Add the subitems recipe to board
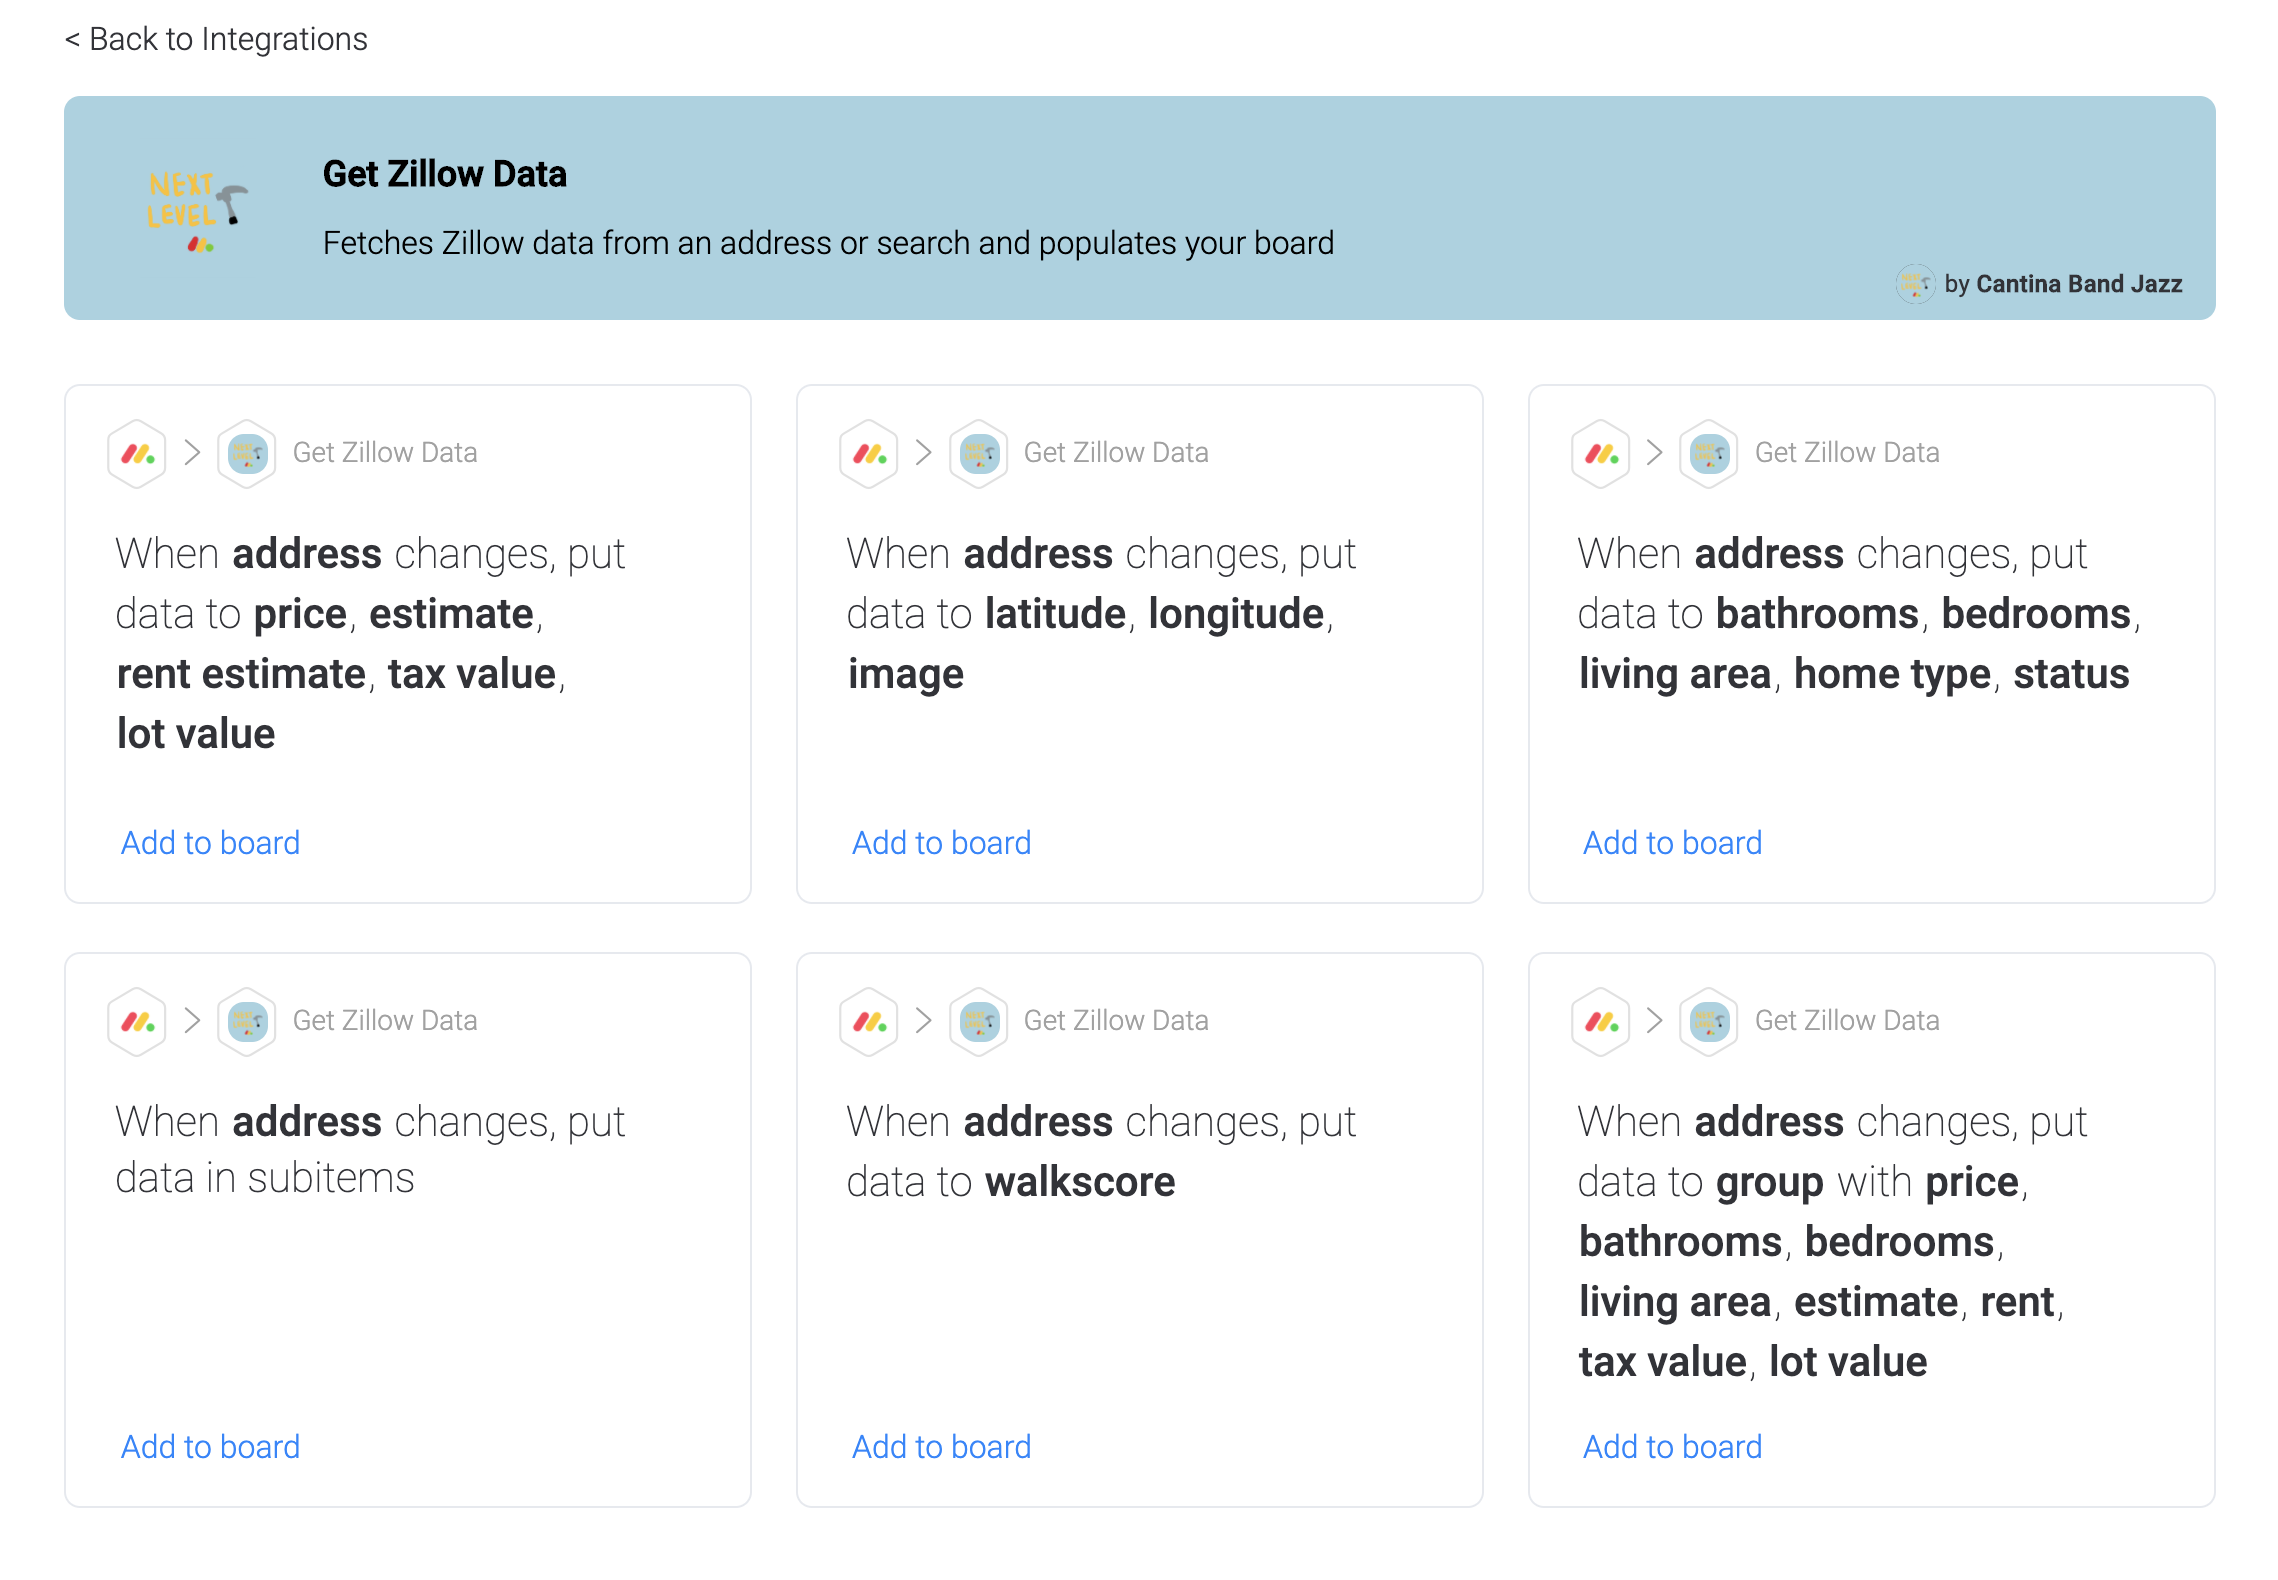 tap(210, 1447)
